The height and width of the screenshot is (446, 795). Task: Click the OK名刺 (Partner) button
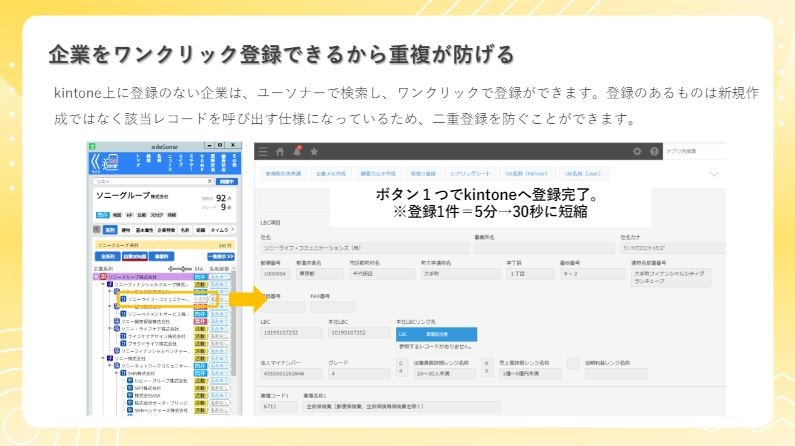(x=527, y=174)
